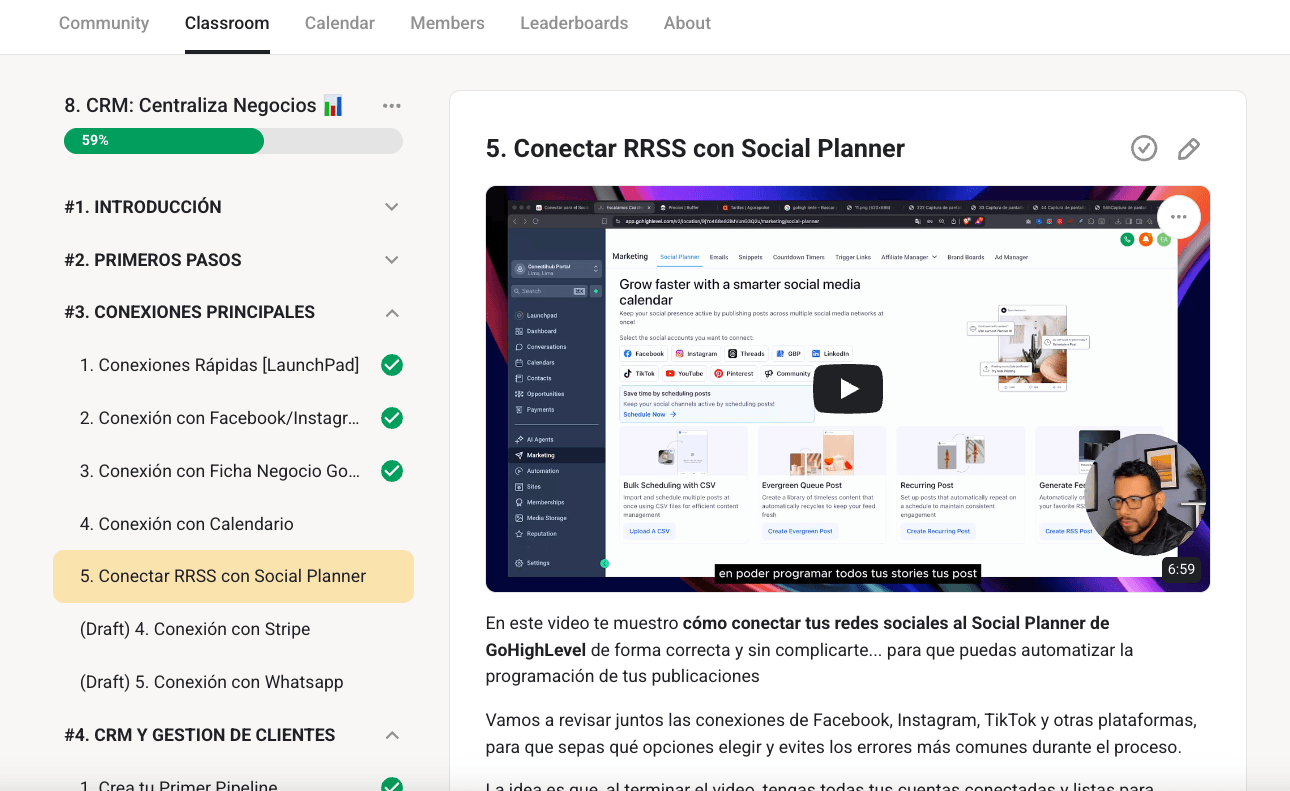Image resolution: width=1290 pixels, height=791 pixels.
Task: Click the #1. INTRODUCCIÓN section heading
Action: click(143, 207)
